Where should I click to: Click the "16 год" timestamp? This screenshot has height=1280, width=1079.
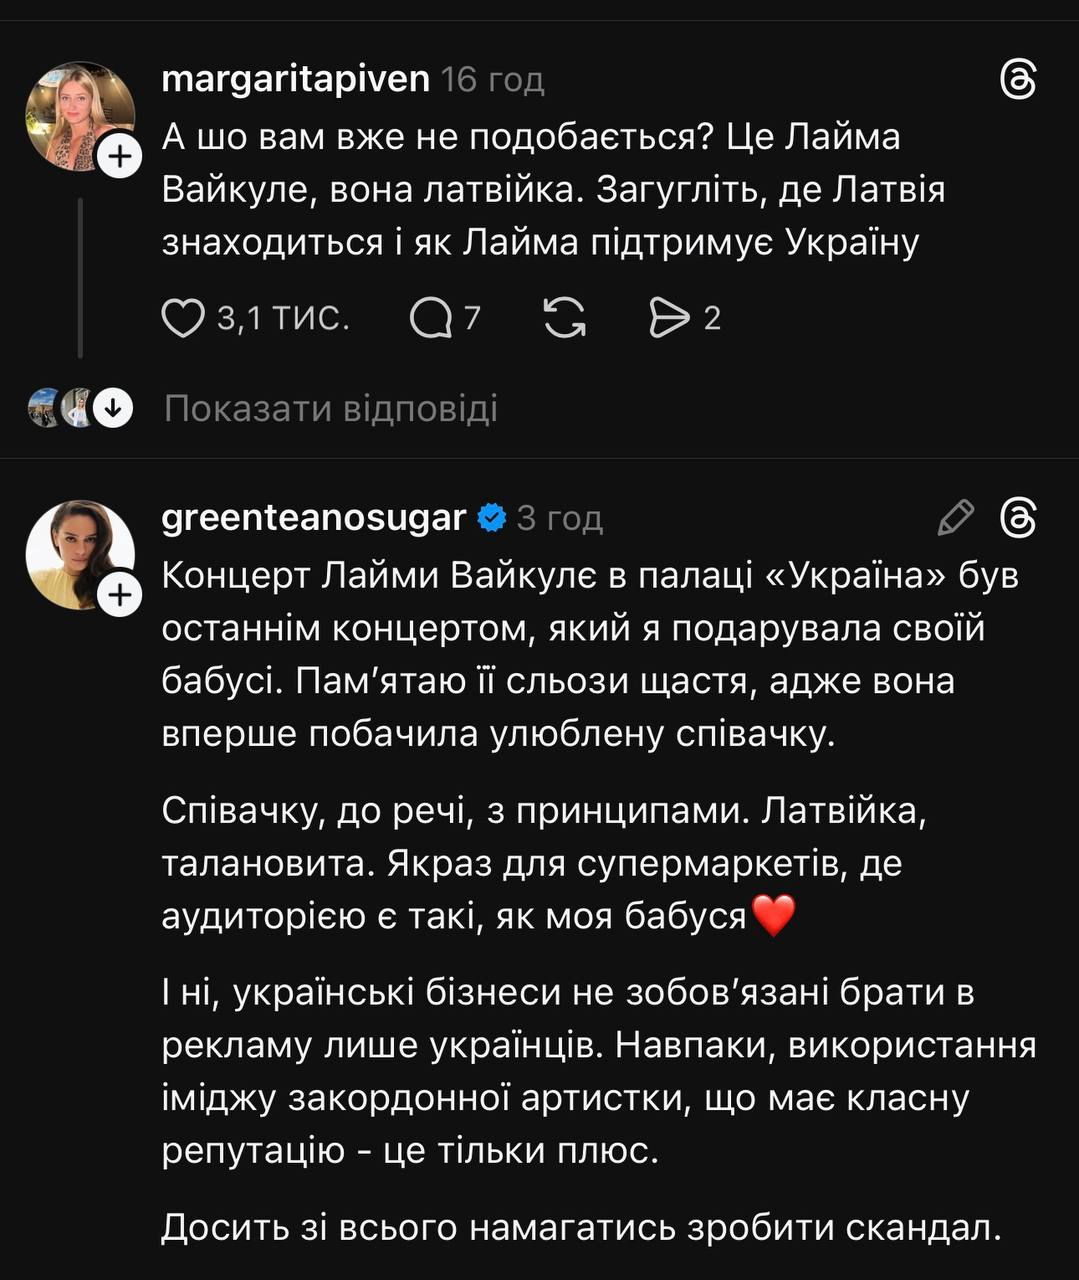pos(492,80)
